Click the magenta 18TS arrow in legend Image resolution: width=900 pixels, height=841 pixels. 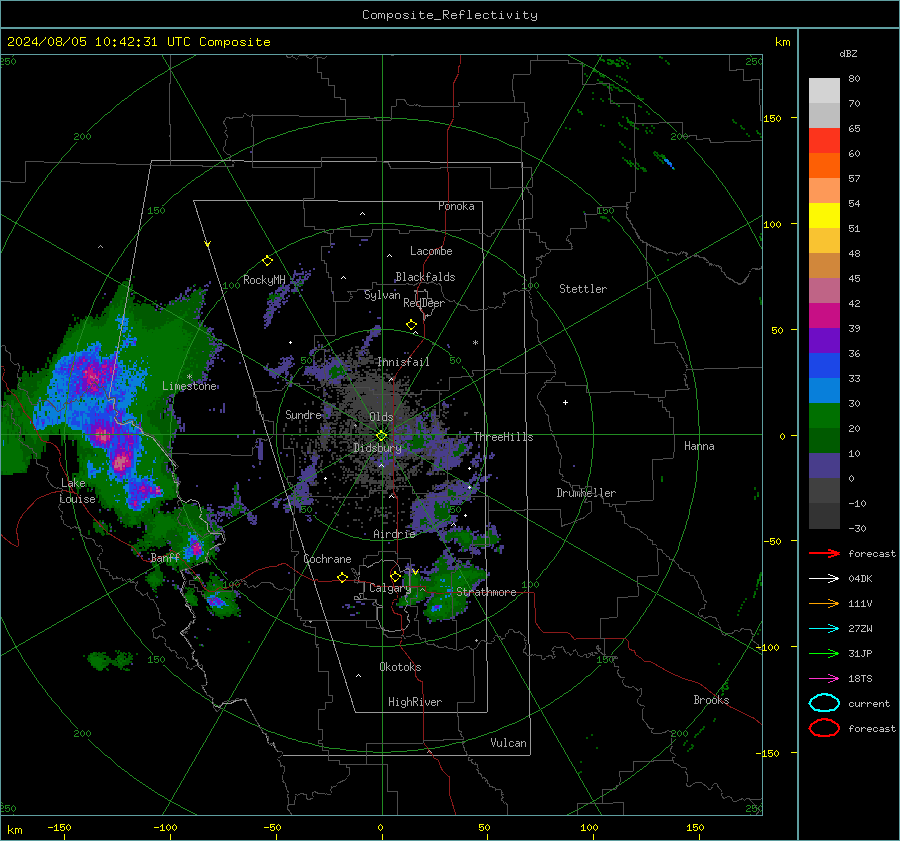click(824, 679)
